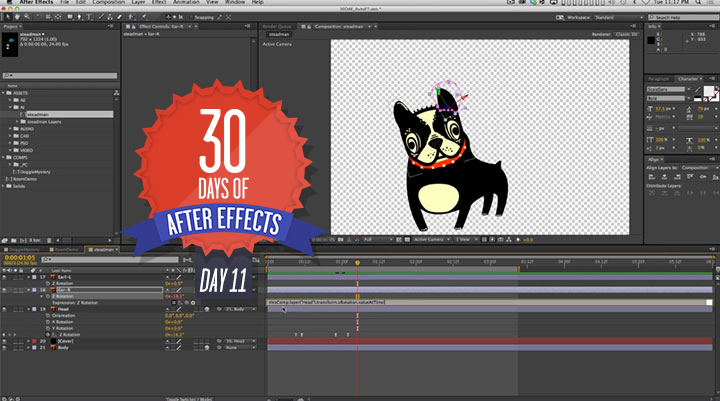Open the Window menu

(235, 2)
